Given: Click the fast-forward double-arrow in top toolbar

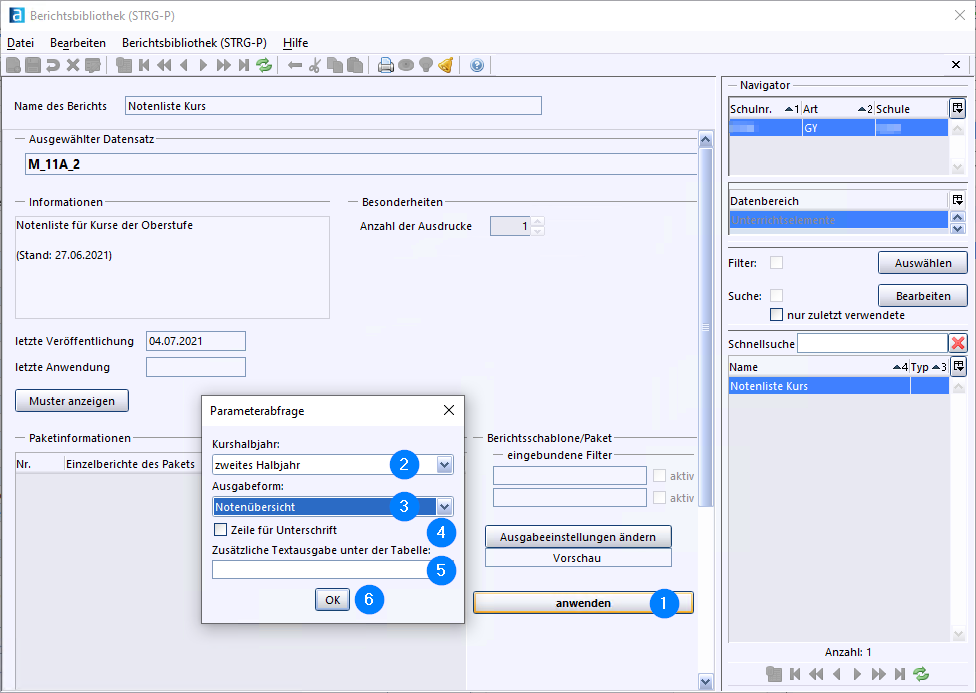Looking at the screenshot, I should click(223, 65).
